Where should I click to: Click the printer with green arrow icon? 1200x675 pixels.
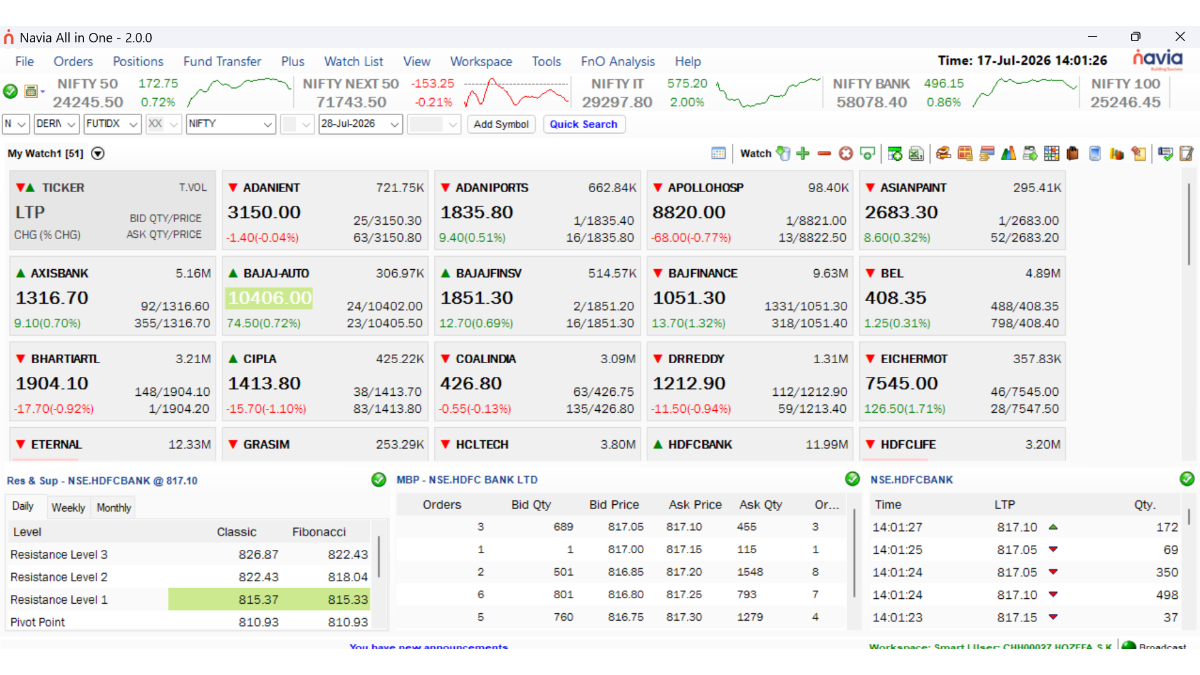coord(1030,153)
